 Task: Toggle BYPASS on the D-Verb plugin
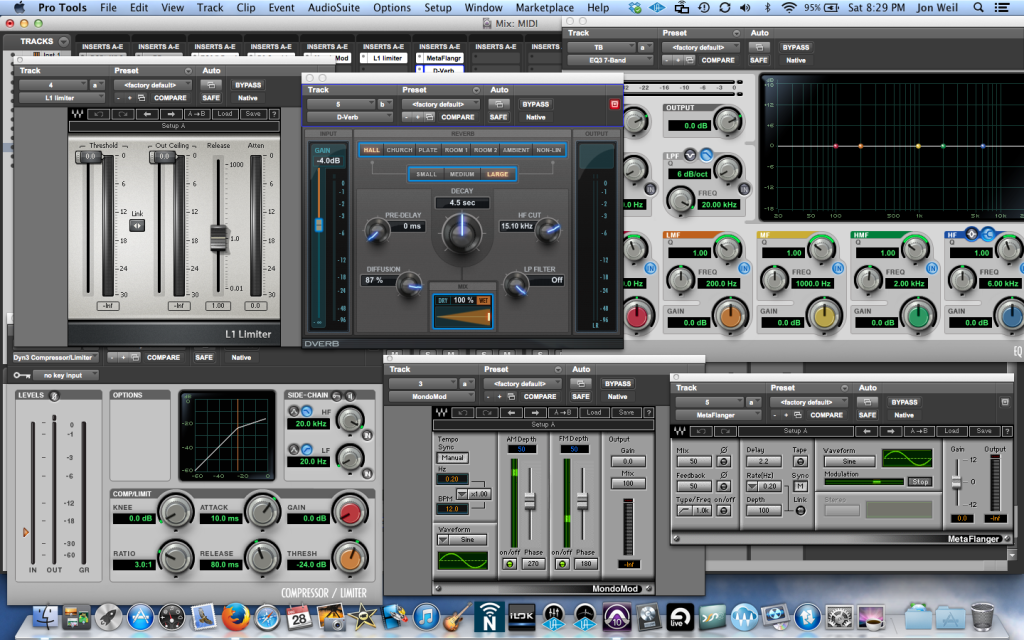536,104
